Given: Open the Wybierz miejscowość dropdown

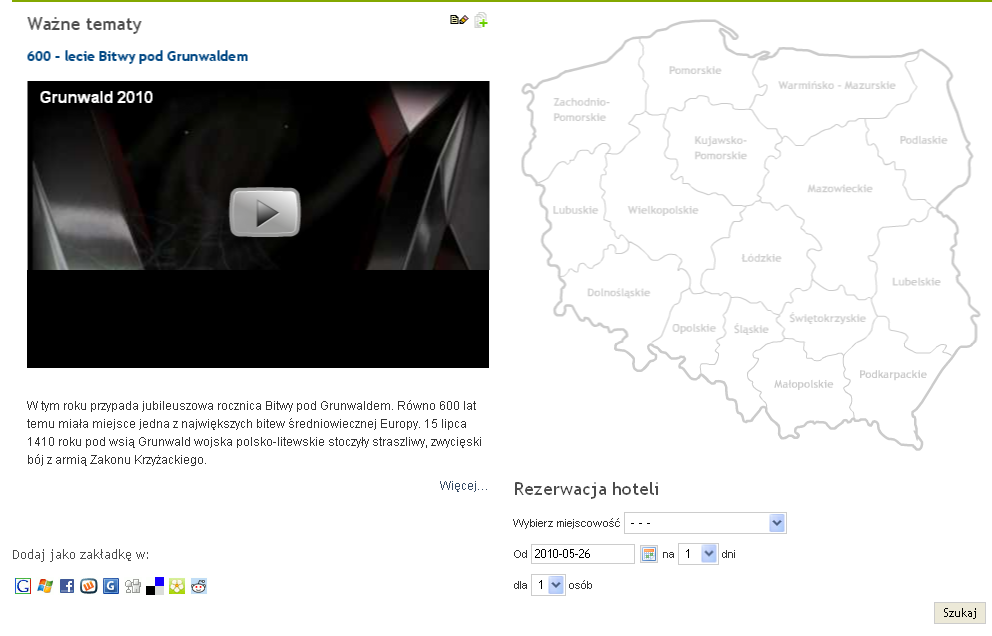Looking at the screenshot, I should point(705,523).
